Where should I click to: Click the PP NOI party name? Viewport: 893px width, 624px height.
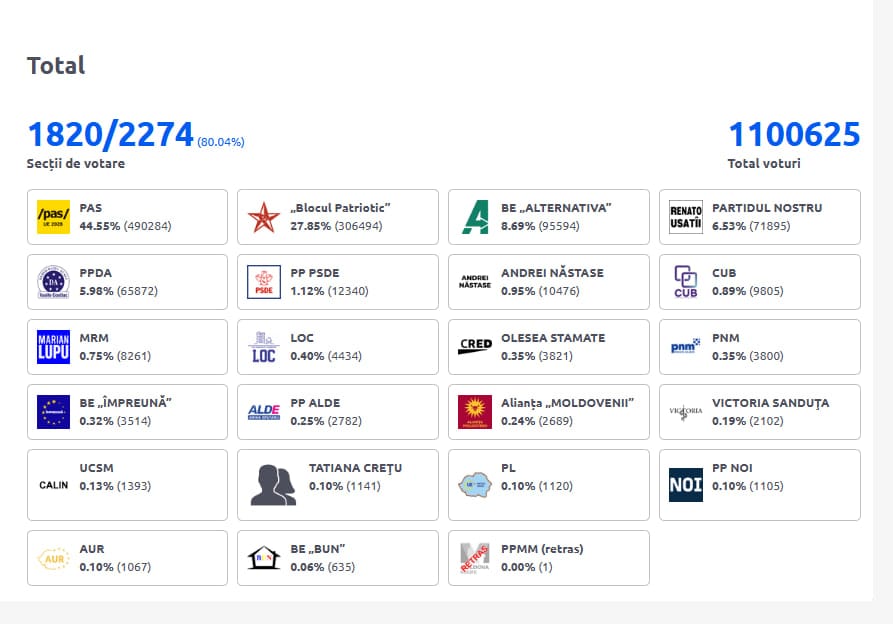point(732,467)
